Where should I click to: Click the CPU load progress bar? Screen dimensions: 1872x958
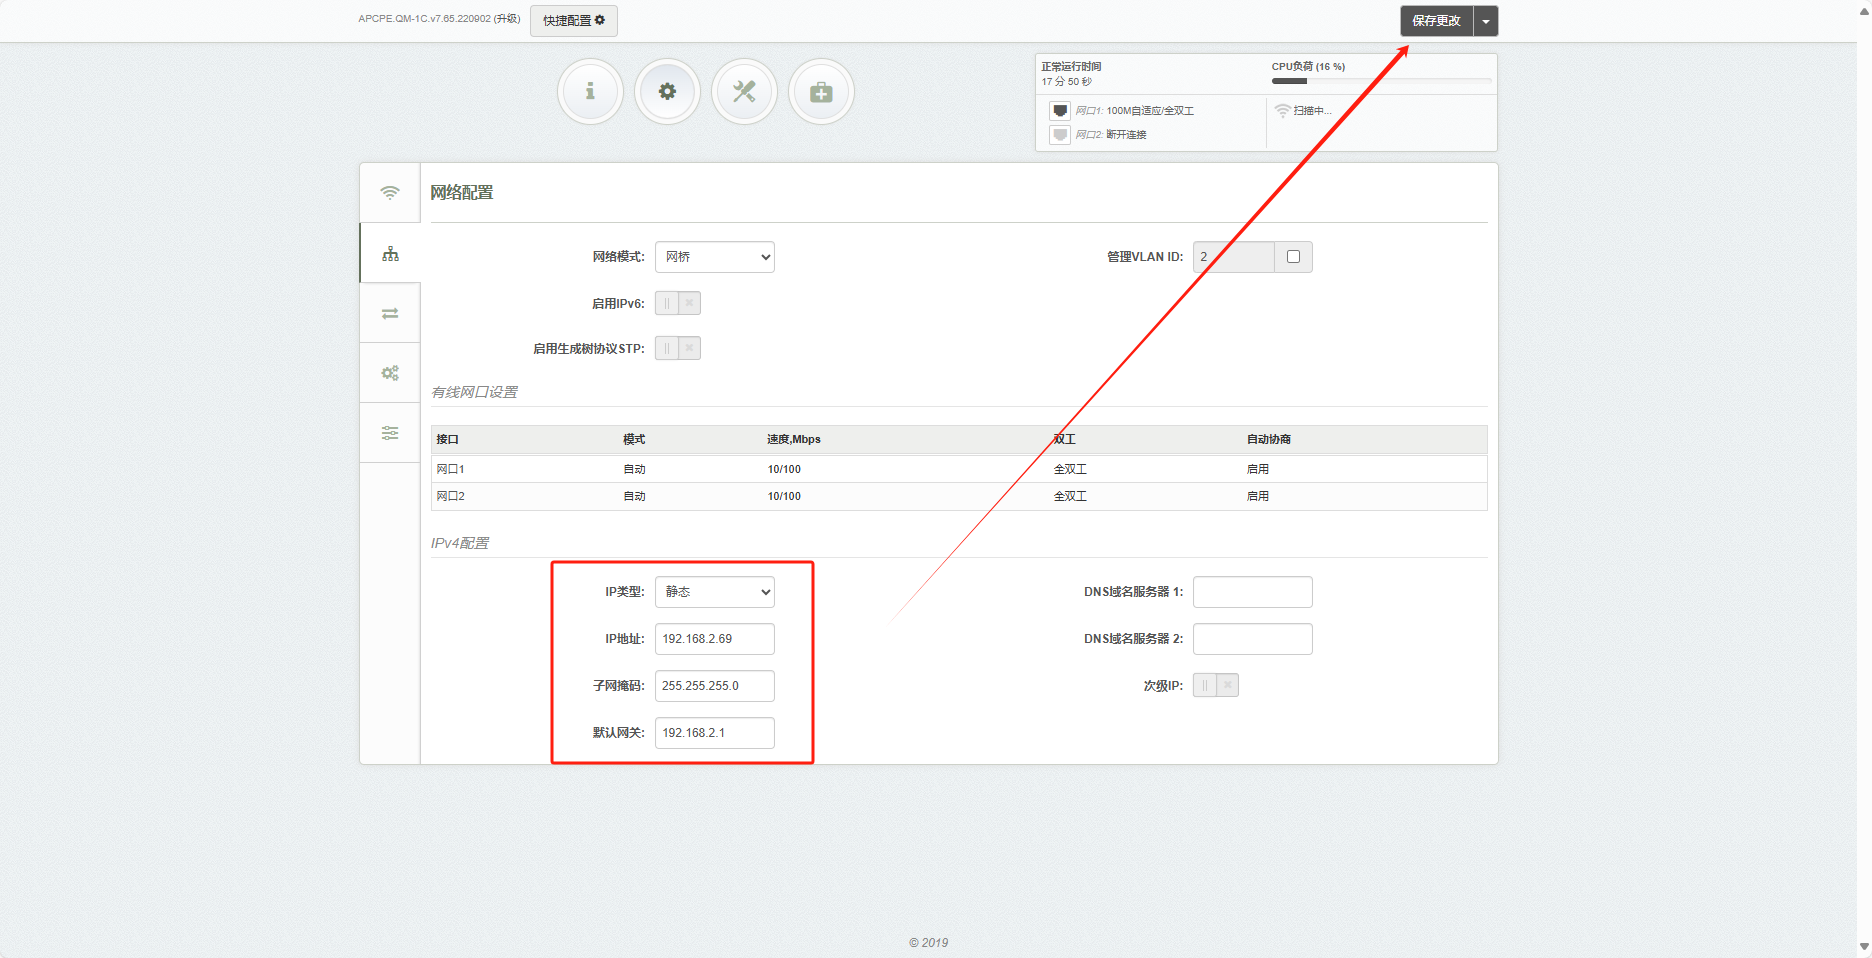[1380, 81]
